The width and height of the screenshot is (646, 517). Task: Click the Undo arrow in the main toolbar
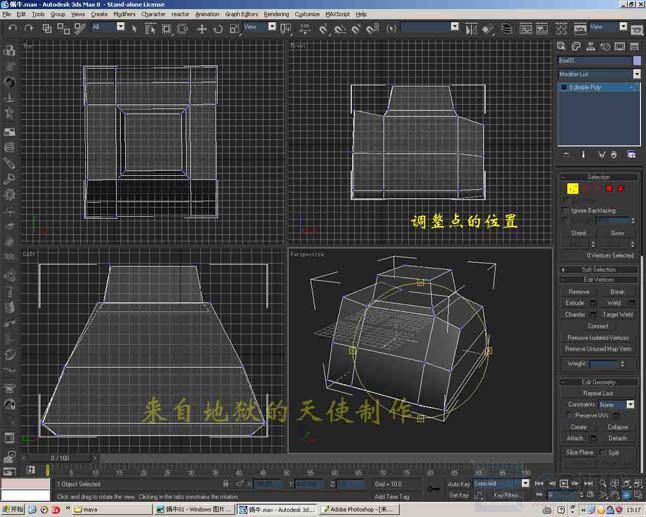pyautogui.click(x=13, y=28)
